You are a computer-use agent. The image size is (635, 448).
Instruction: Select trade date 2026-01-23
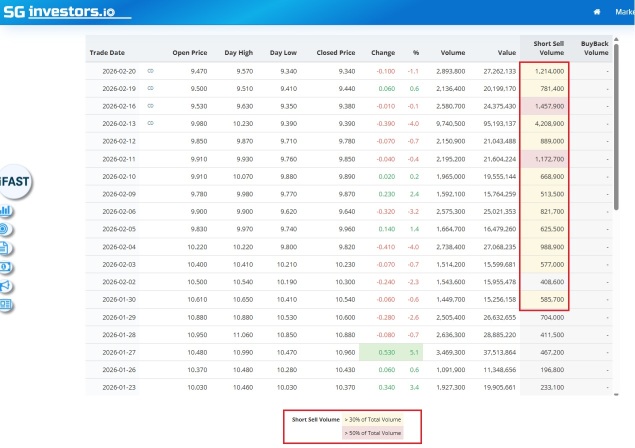[119, 388]
